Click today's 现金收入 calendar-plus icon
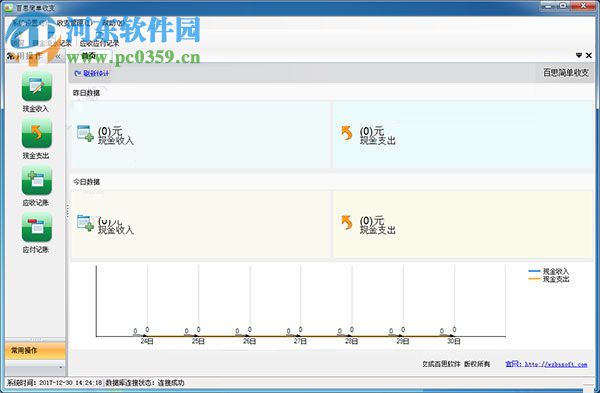This screenshot has width=600, height=393. 85,223
